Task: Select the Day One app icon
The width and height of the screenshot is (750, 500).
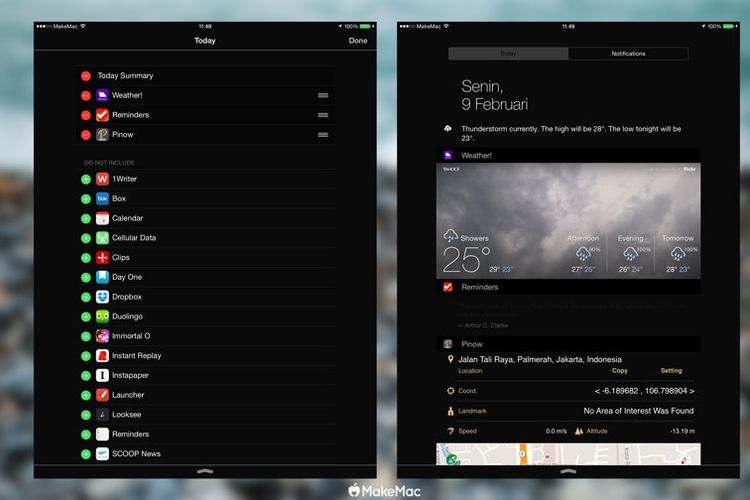Action: tap(102, 277)
